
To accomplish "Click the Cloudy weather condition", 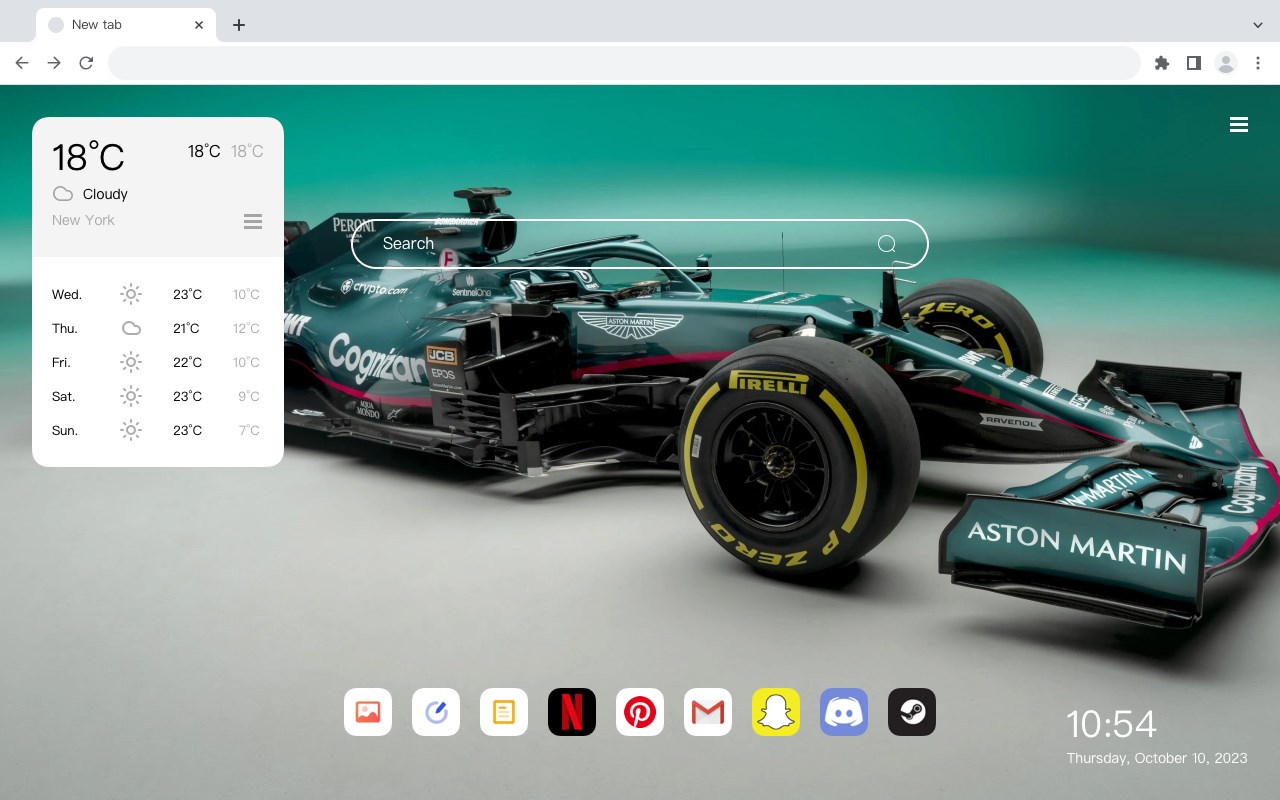I will [105, 194].
